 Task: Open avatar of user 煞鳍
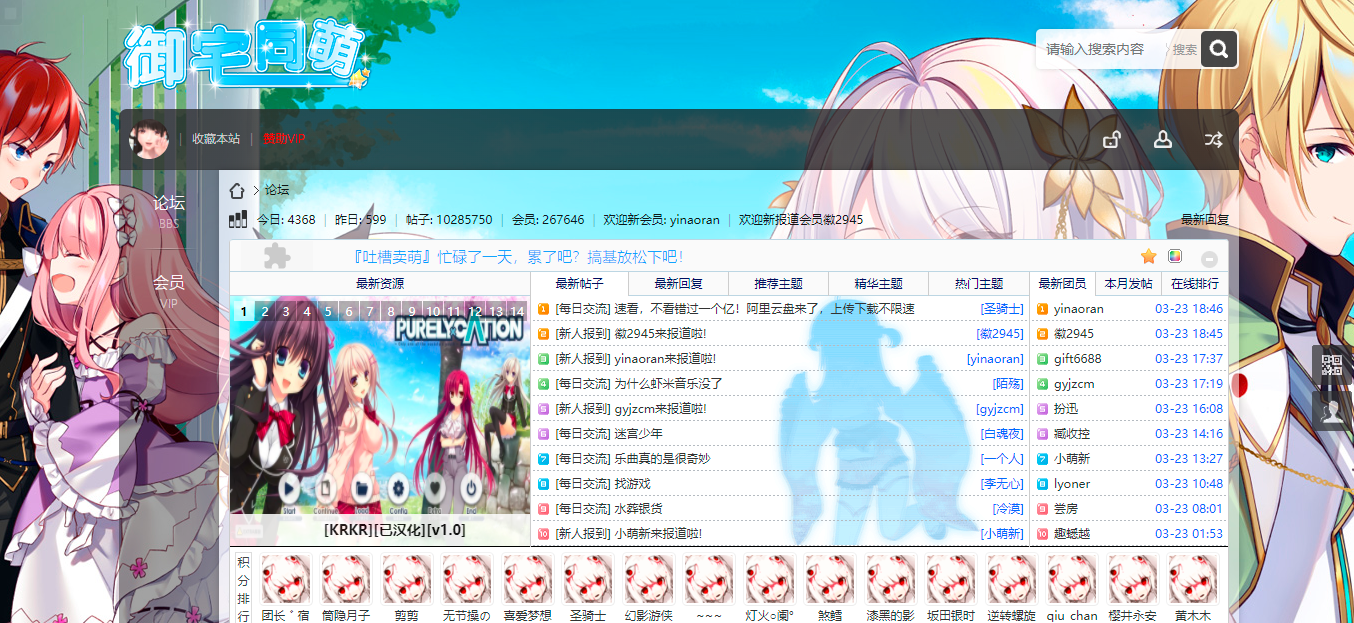pyautogui.click(x=831, y=580)
